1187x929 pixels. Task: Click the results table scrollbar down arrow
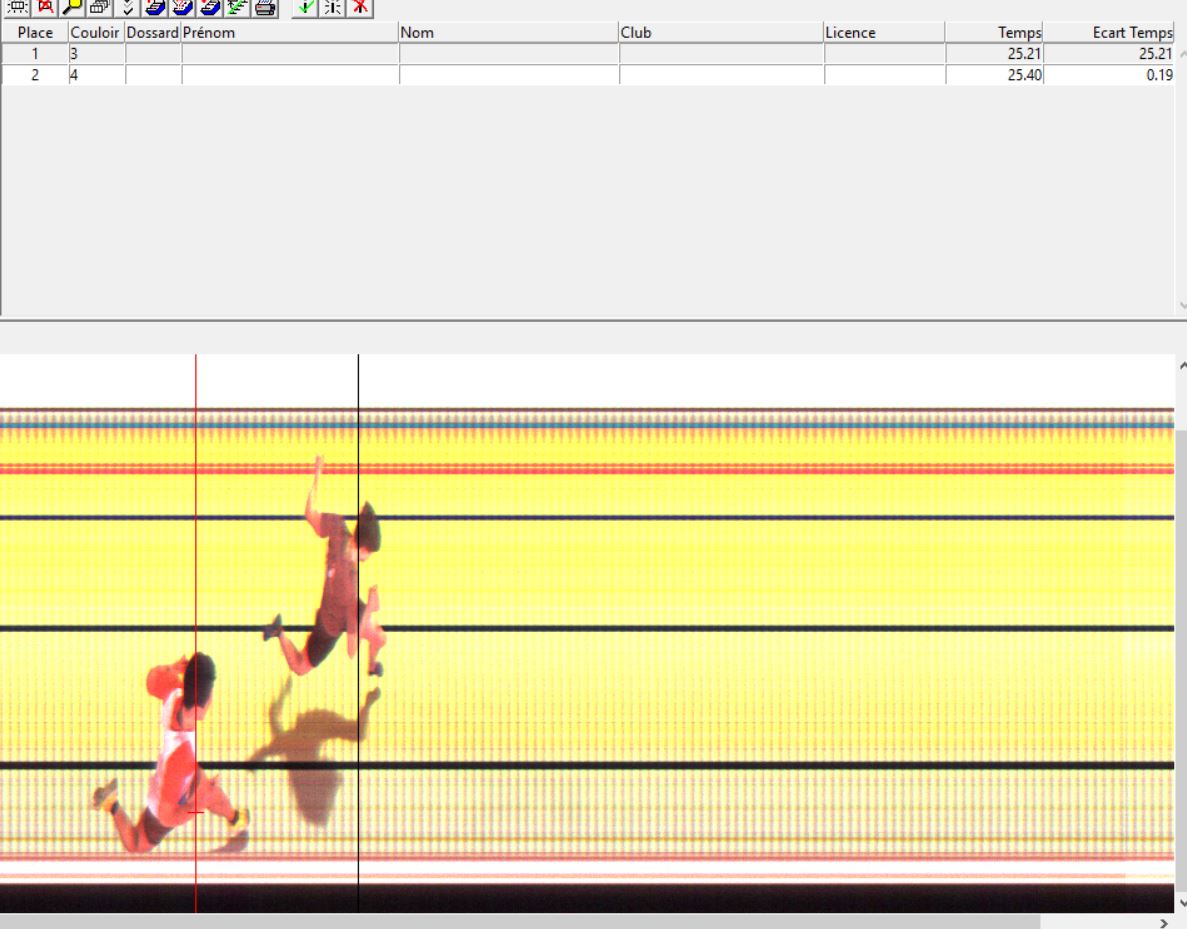coord(1182,306)
